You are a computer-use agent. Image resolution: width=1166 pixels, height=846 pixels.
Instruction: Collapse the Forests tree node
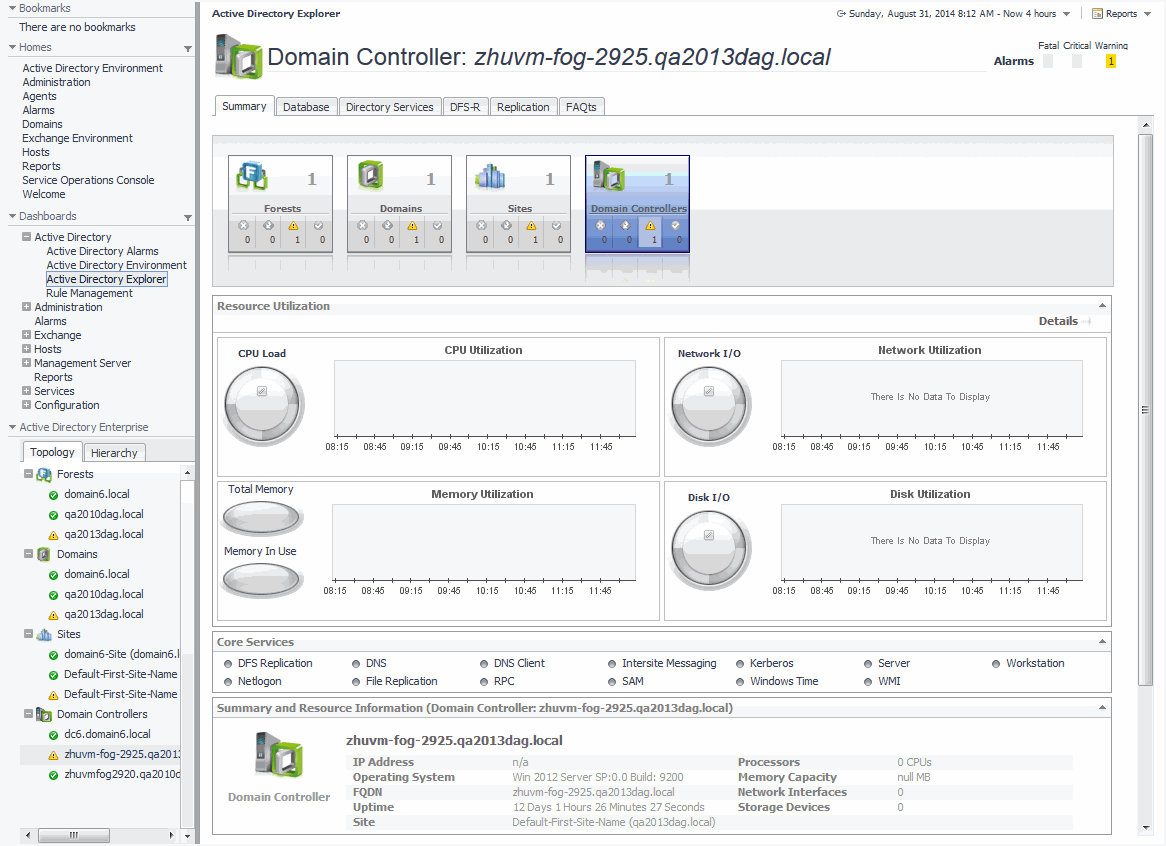click(x=28, y=474)
